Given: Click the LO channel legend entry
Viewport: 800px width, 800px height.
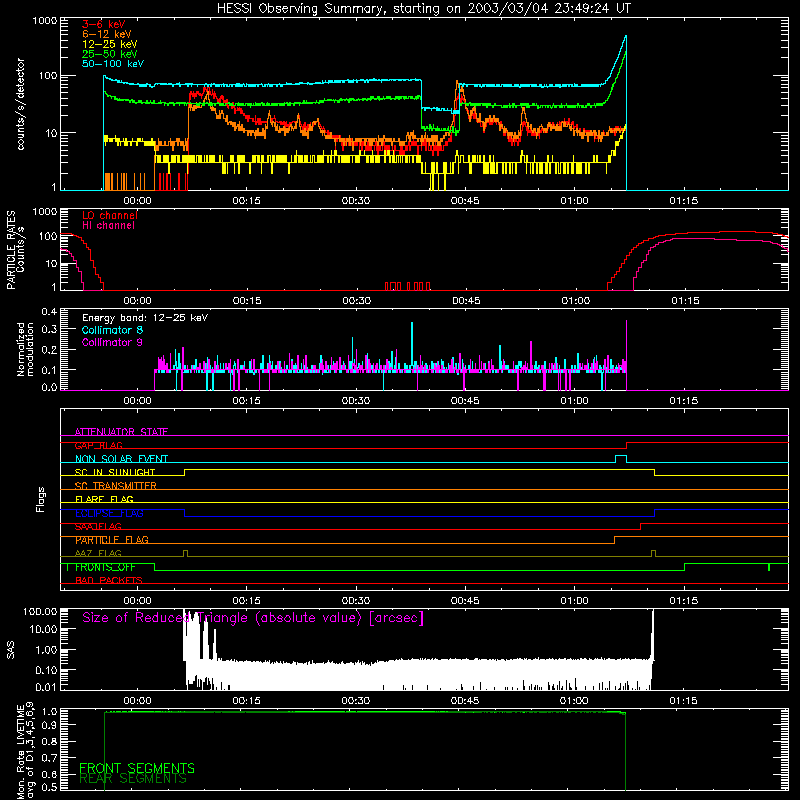Looking at the screenshot, I should click(109, 215).
